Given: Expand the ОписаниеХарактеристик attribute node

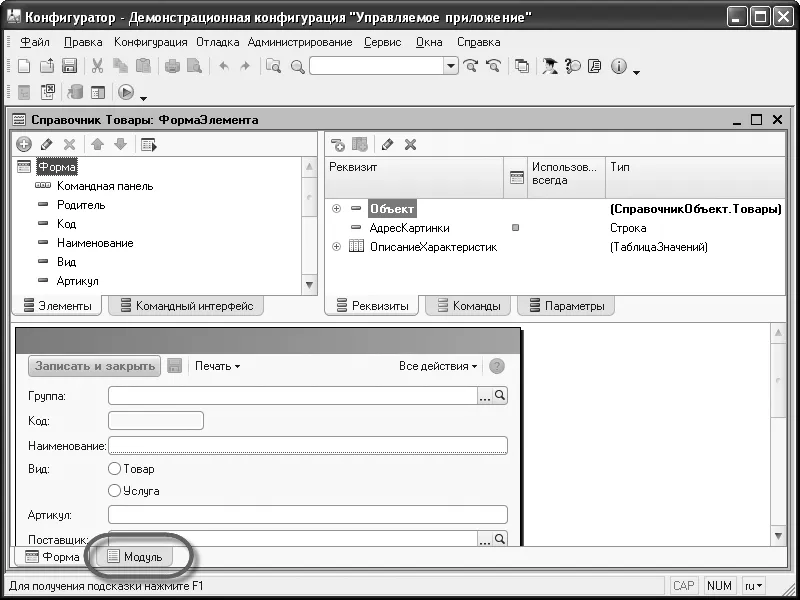Looking at the screenshot, I should pyautogui.click(x=336, y=247).
